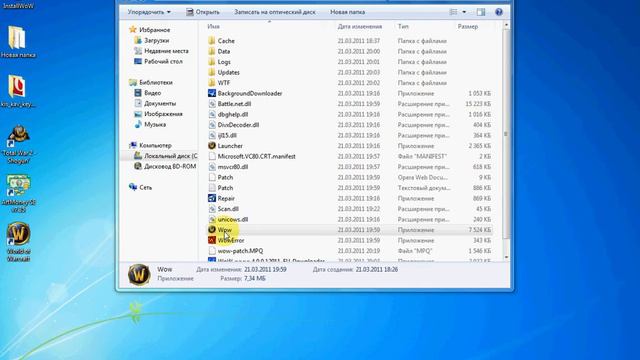Open the view options dropdown arrow

464,12
